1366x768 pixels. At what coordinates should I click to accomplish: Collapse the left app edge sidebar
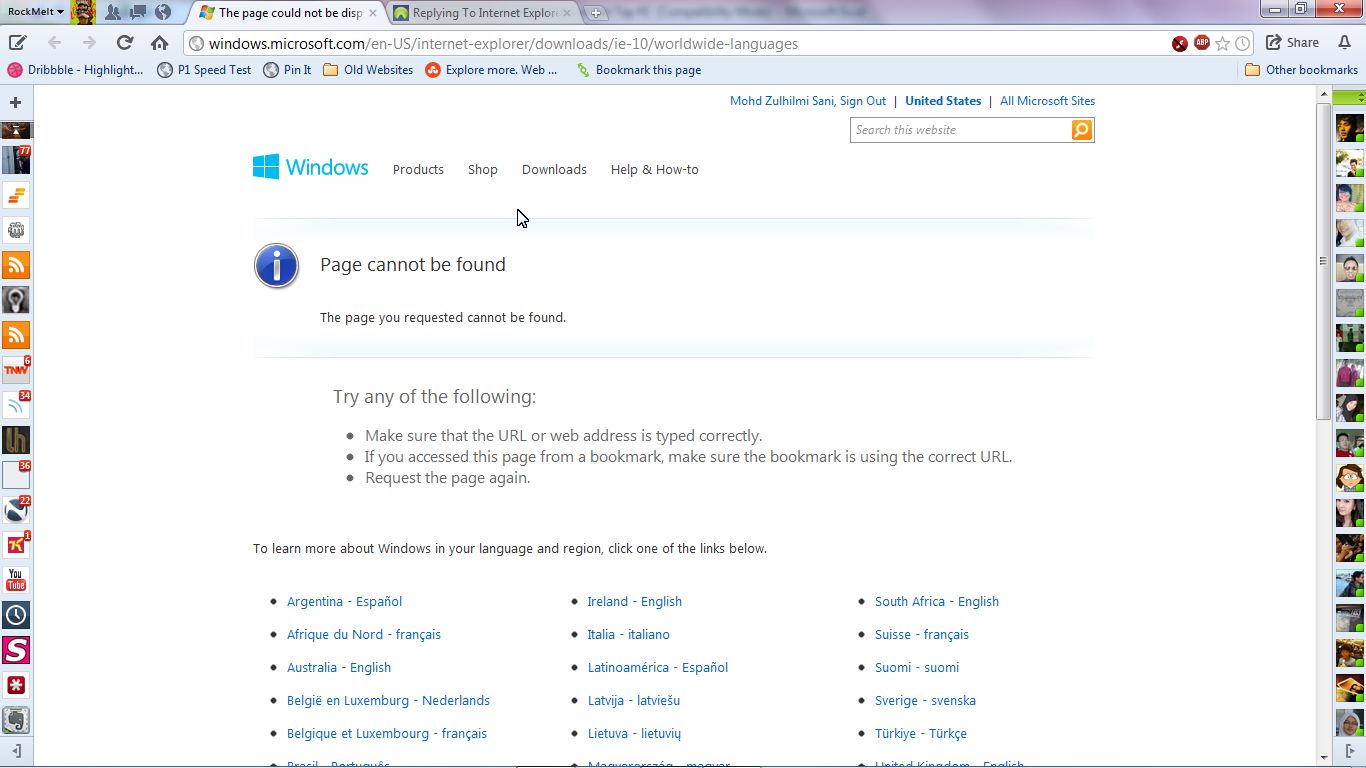pos(16,751)
